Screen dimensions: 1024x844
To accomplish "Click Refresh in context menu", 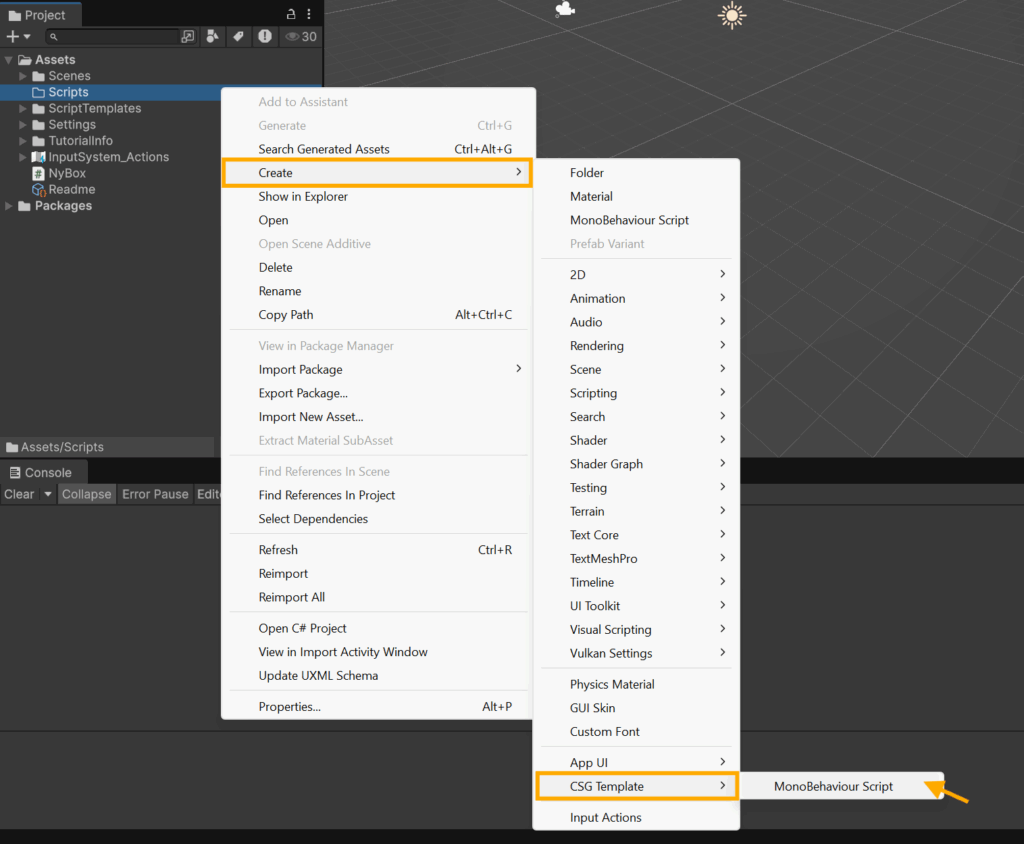I will click(x=378, y=550).
